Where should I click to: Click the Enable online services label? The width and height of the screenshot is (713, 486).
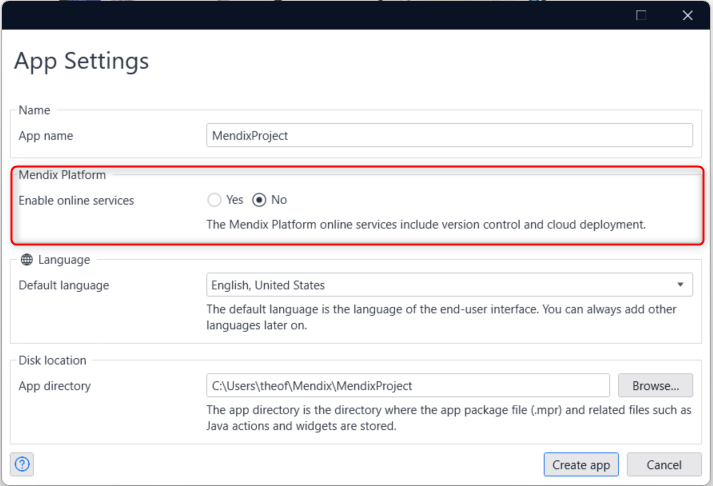pyautogui.click(x=76, y=200)
